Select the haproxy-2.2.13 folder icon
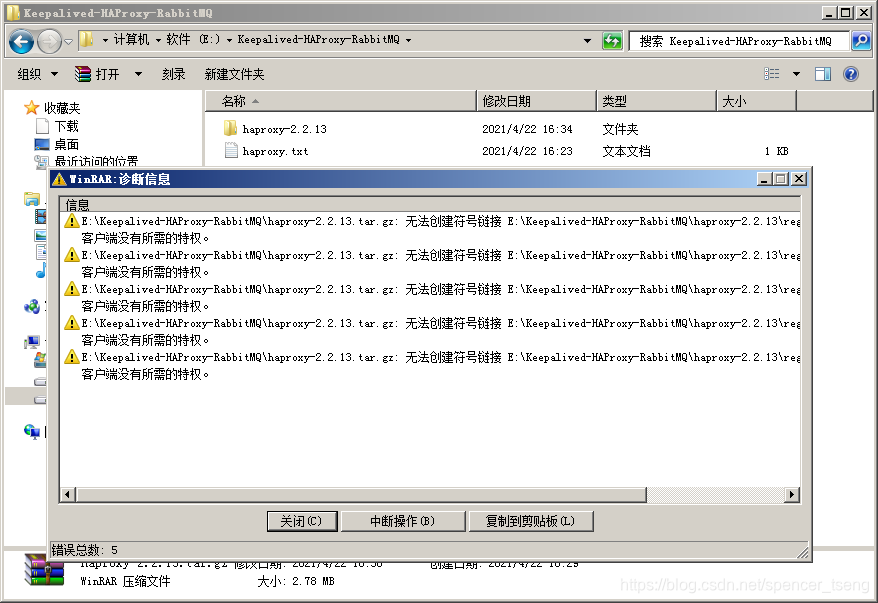Image resolution: width=878 pixels, height=603 pixels. 230,129
